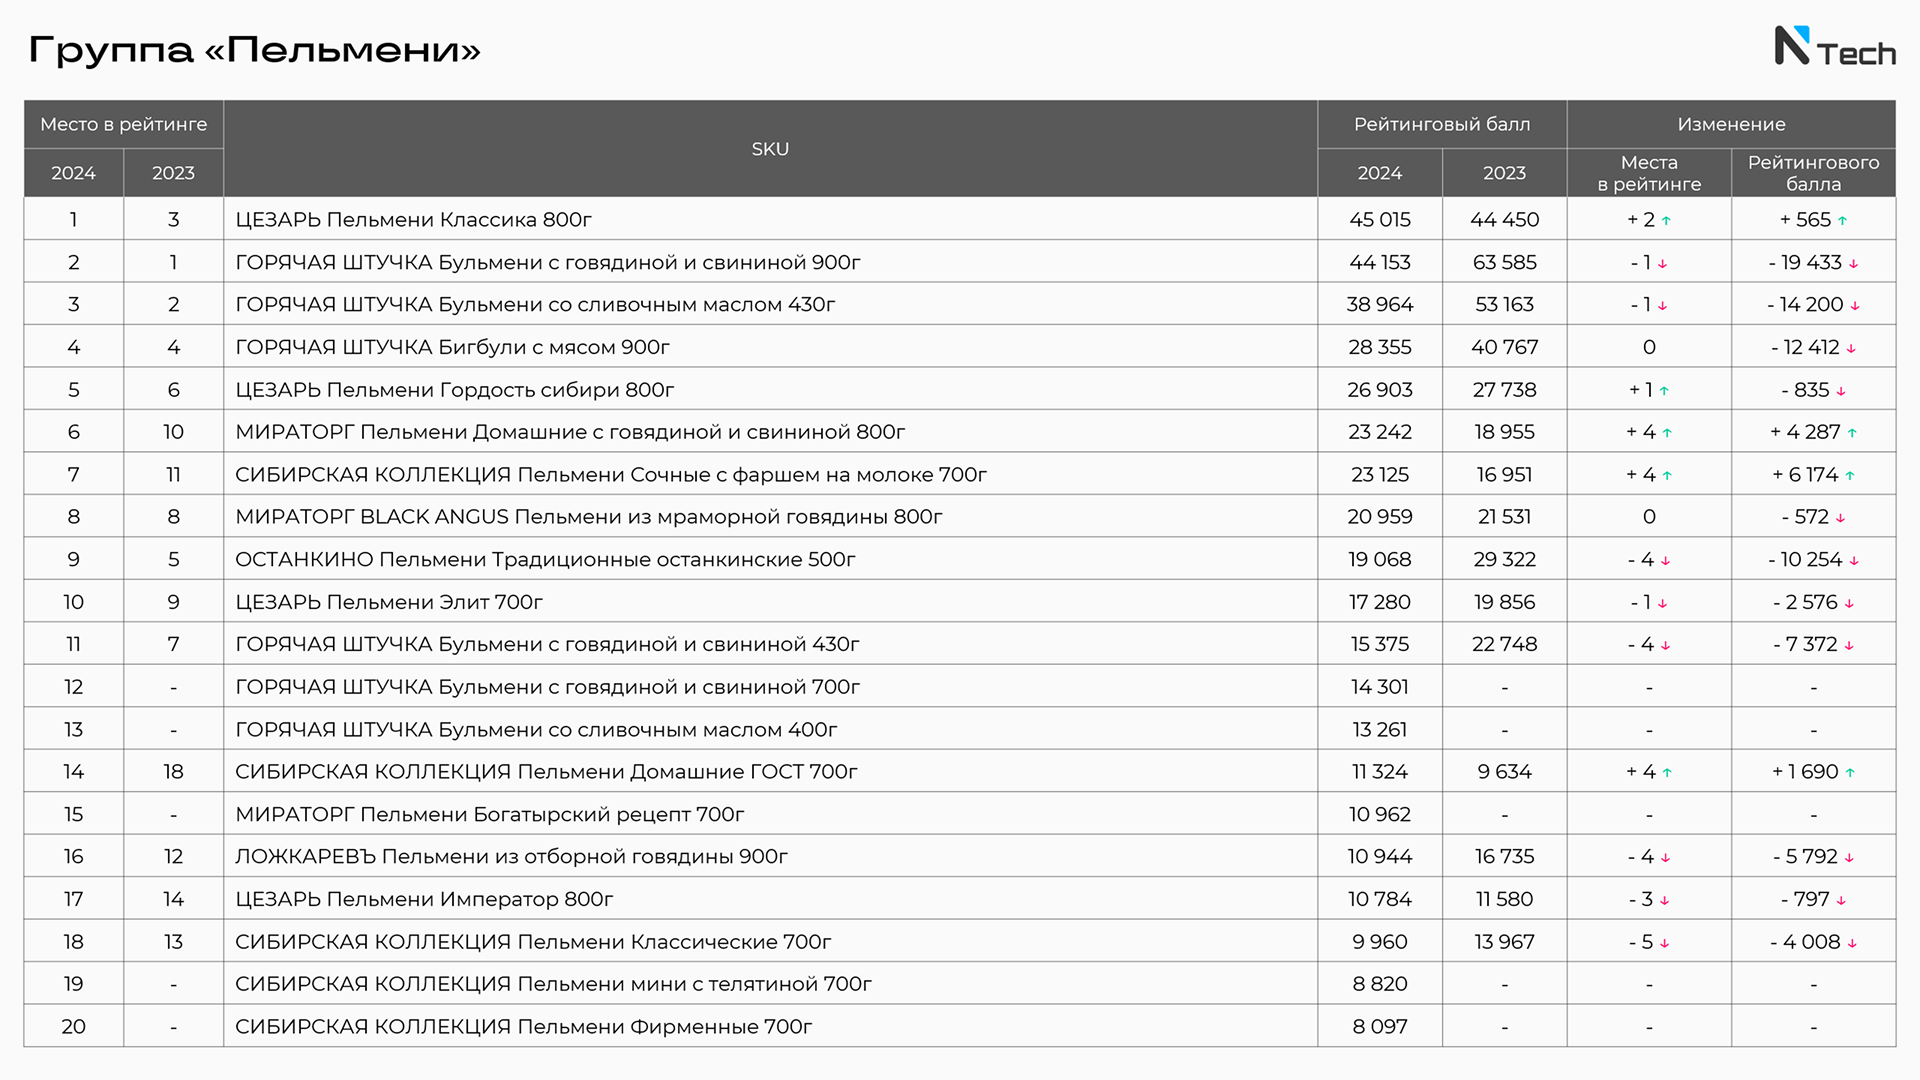
Task: Click the 2024 score value 23 125
Action: (1380, 474)
